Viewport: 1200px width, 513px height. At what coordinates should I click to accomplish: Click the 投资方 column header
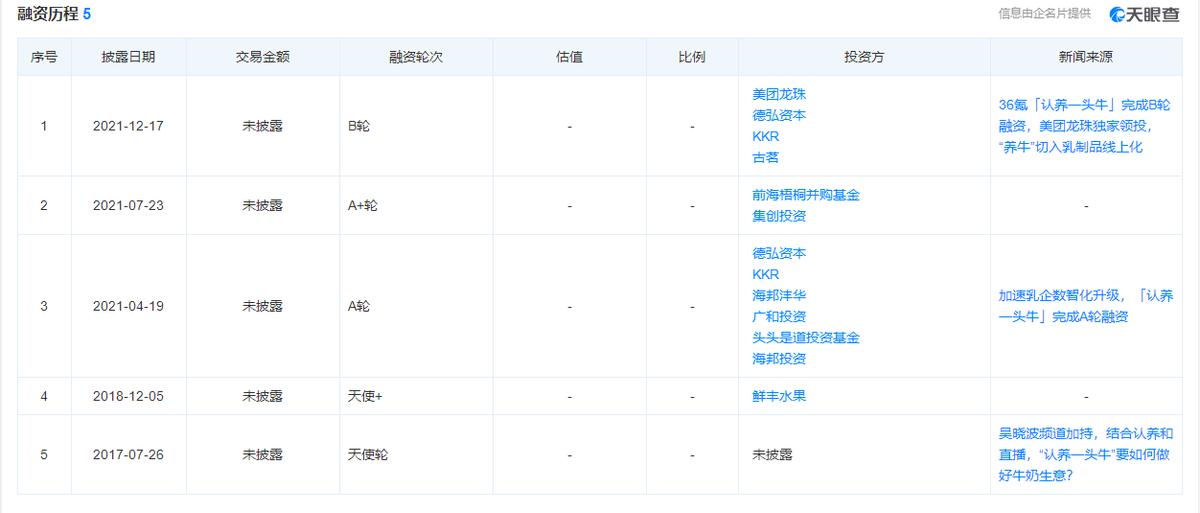[x=864, y=57]
